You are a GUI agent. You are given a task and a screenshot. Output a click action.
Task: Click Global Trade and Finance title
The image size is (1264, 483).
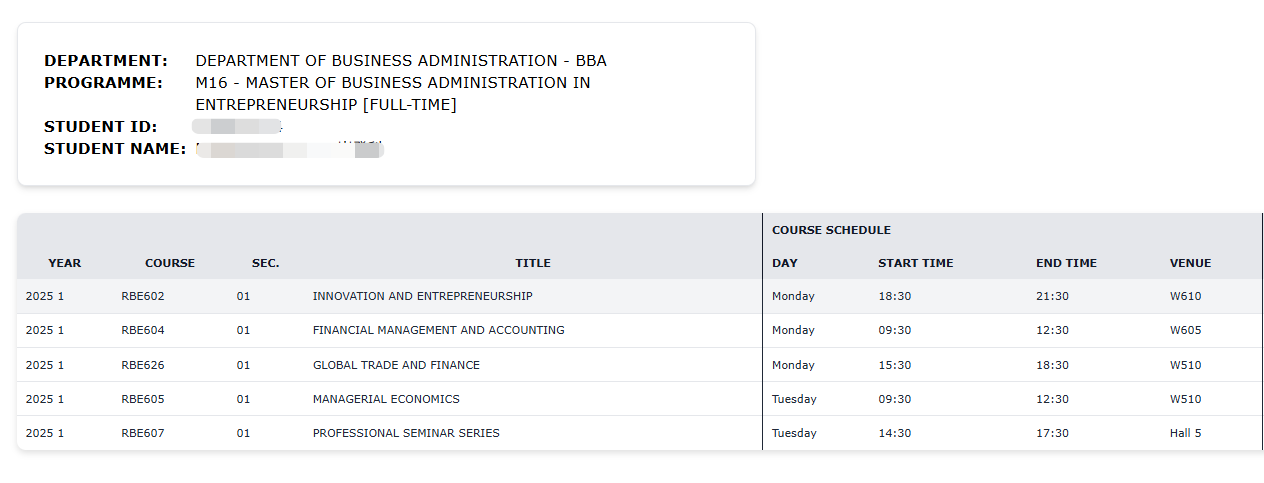396,365
